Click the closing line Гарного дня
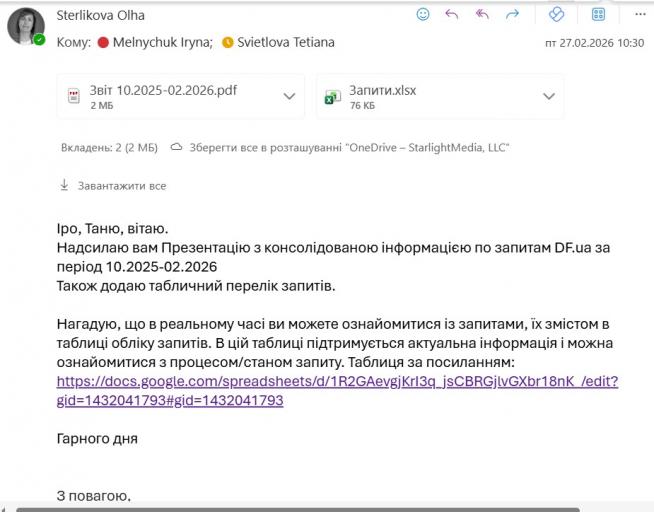 tap(97, 439)
